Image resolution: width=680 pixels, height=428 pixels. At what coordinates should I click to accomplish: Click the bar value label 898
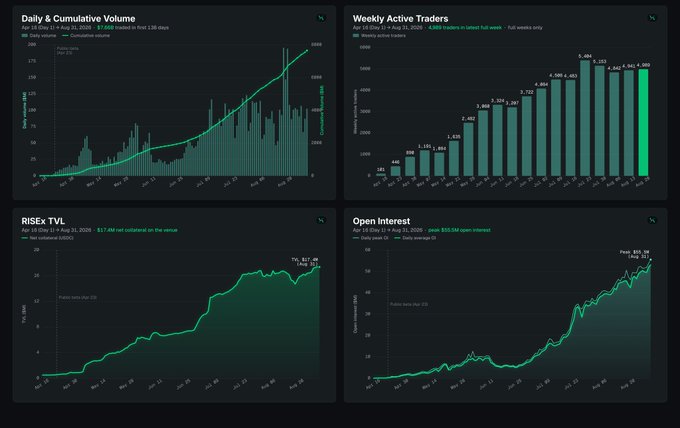point(410,153)
